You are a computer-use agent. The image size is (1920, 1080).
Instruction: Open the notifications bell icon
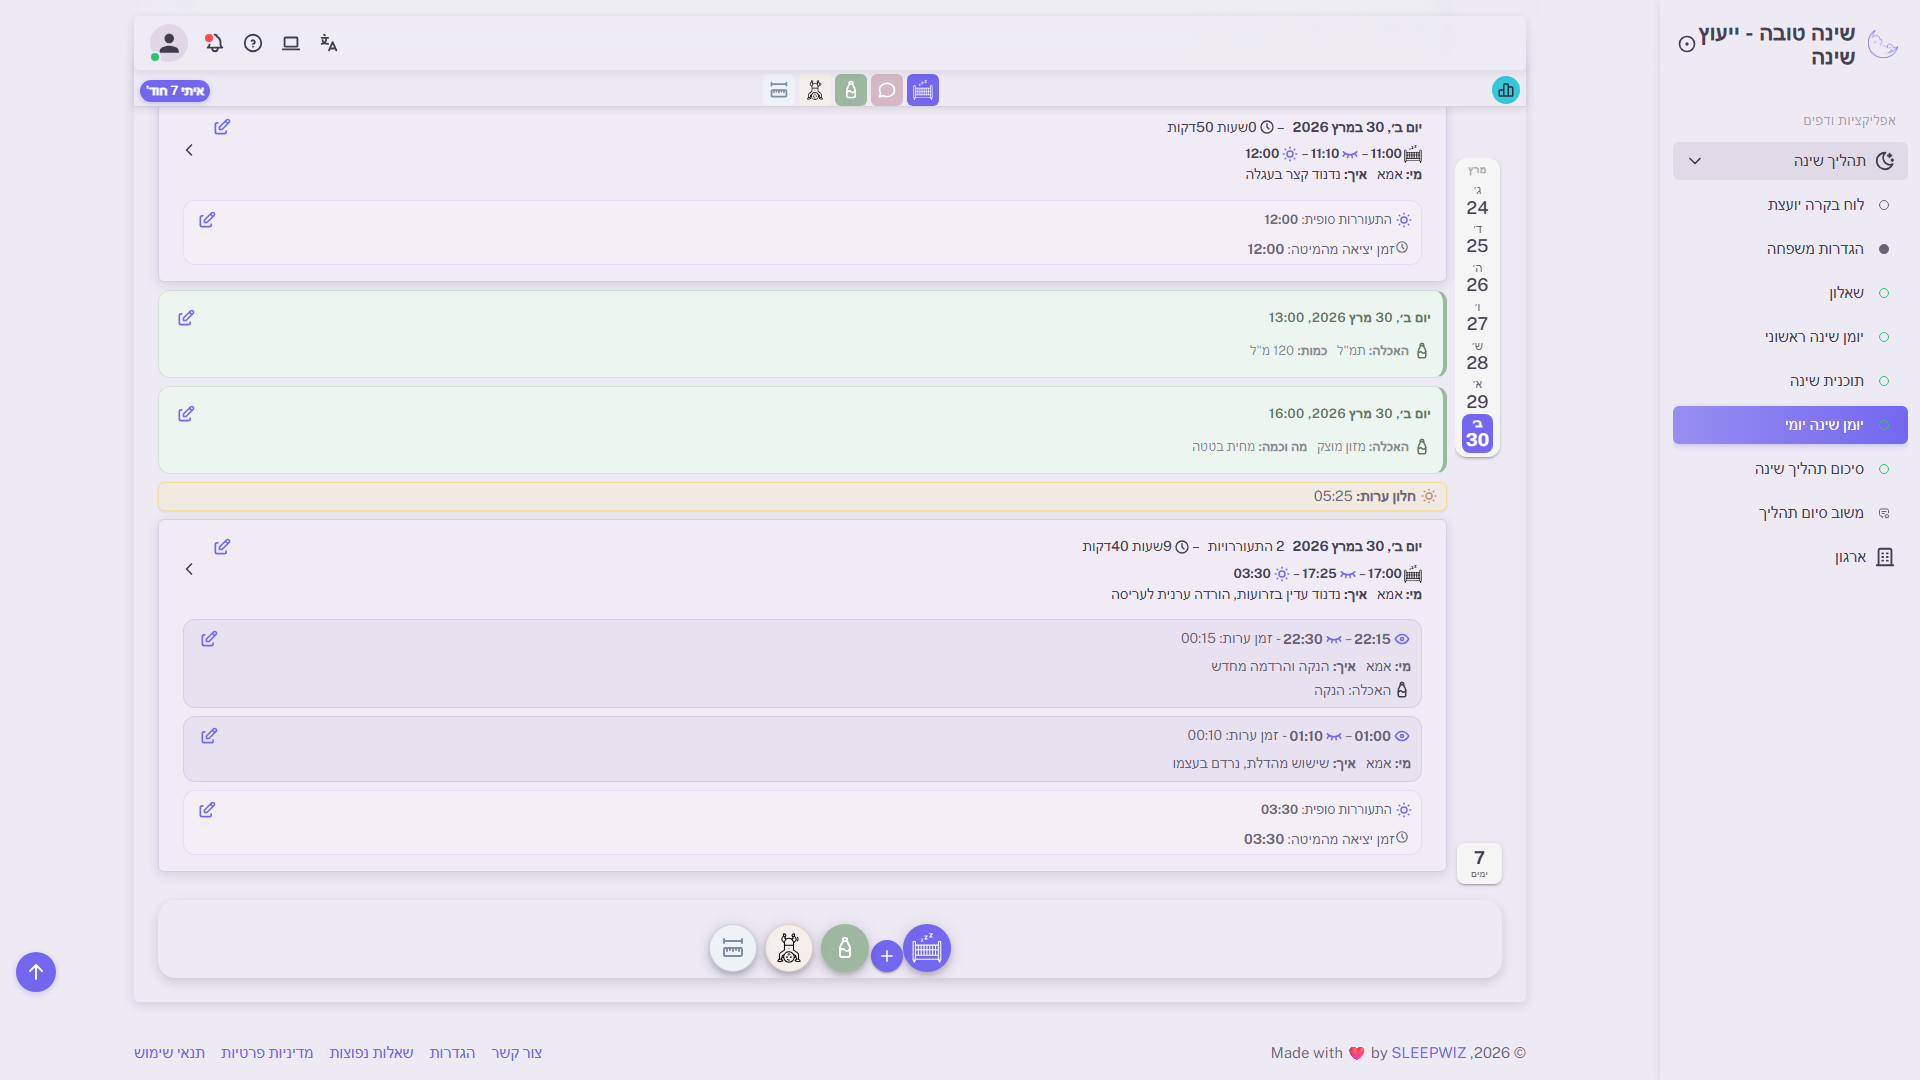213,43
